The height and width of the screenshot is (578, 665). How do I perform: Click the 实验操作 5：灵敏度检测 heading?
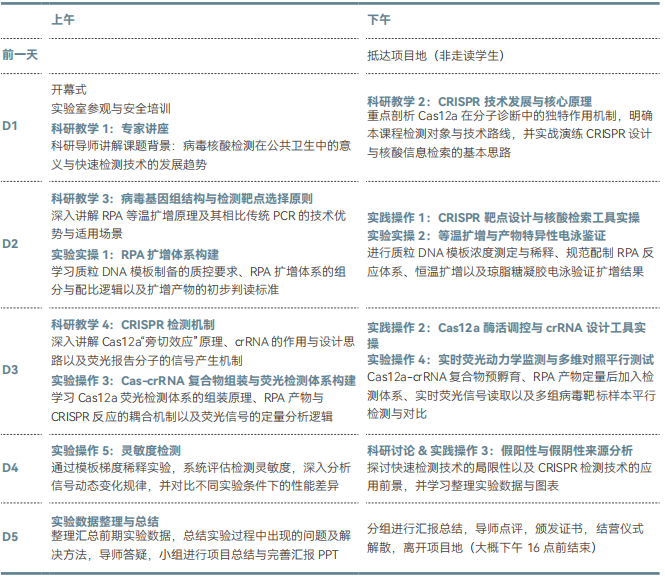[x=116, y=451]
